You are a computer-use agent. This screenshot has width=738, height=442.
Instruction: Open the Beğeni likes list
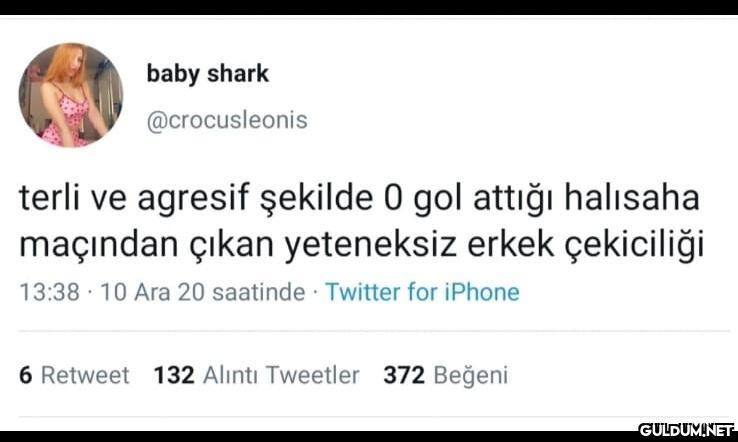click(x=471, y=376)
